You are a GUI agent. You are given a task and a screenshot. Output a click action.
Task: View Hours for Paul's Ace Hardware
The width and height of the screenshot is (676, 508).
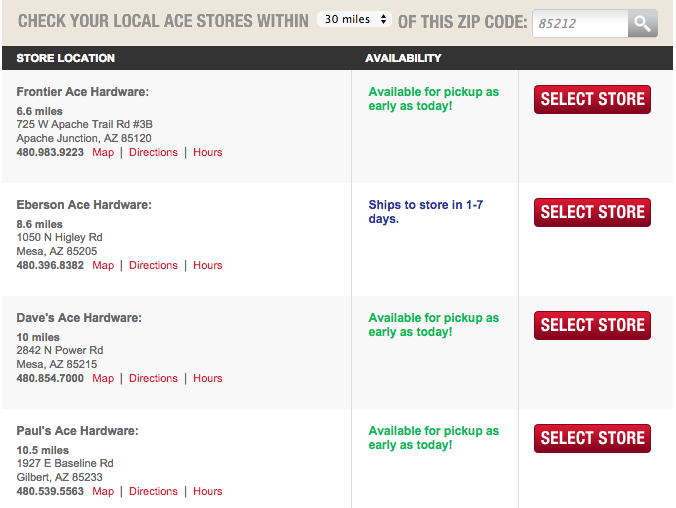click(207, 491)
